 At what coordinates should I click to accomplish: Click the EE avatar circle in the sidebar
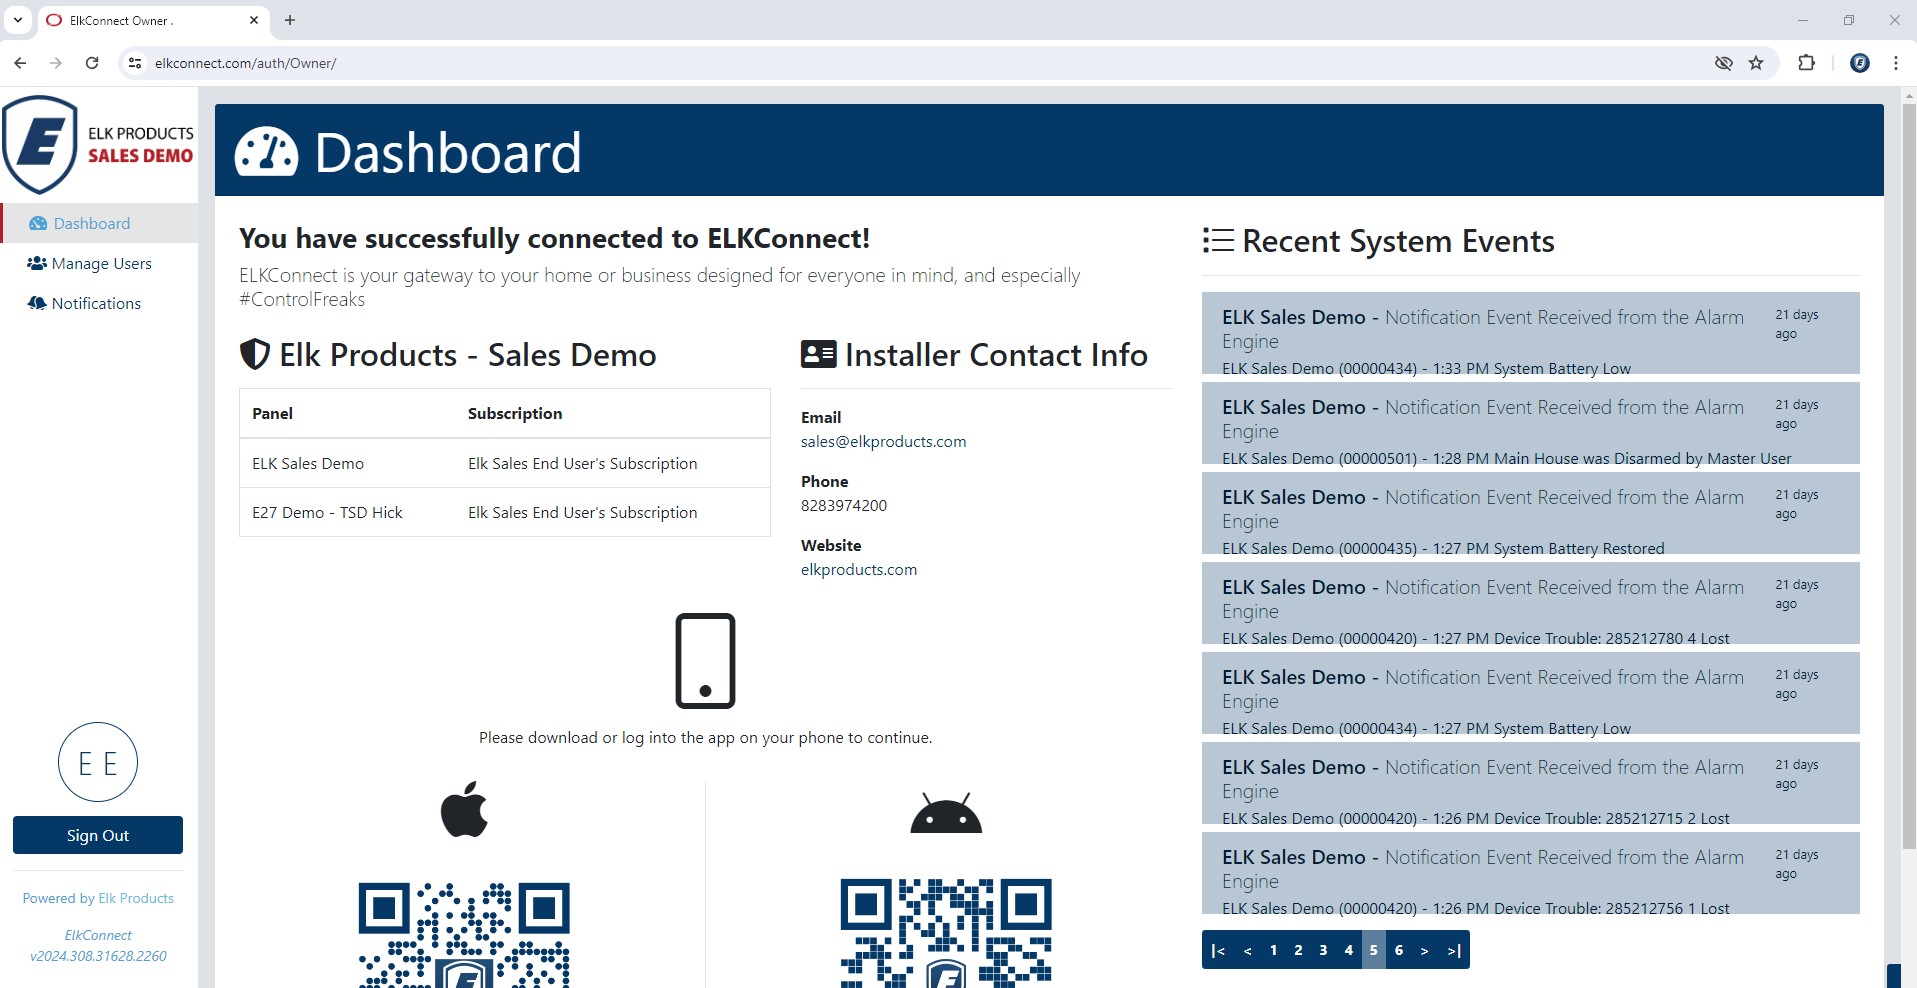coord(97,762)
